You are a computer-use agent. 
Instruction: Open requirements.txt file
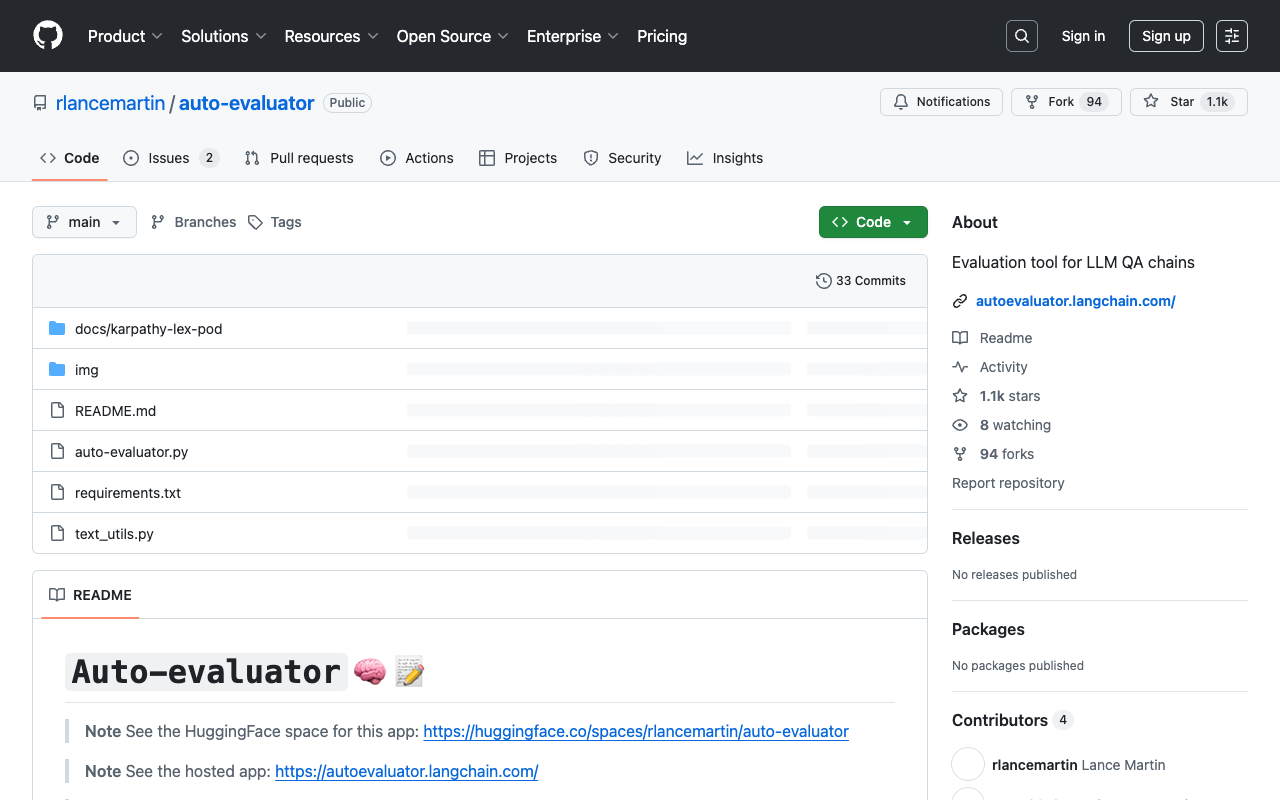tap(128, 493)
